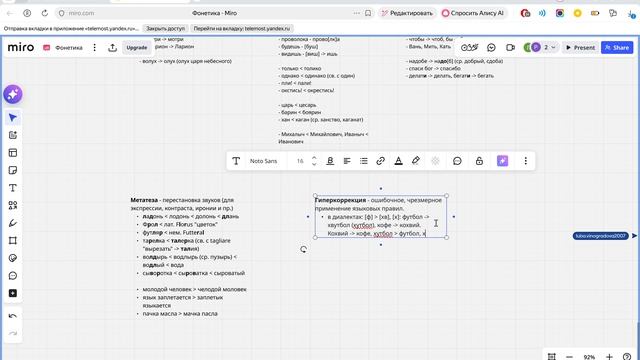Open text highlight color picker
This screenshot has height=360, width=640.
pos(416,161)
